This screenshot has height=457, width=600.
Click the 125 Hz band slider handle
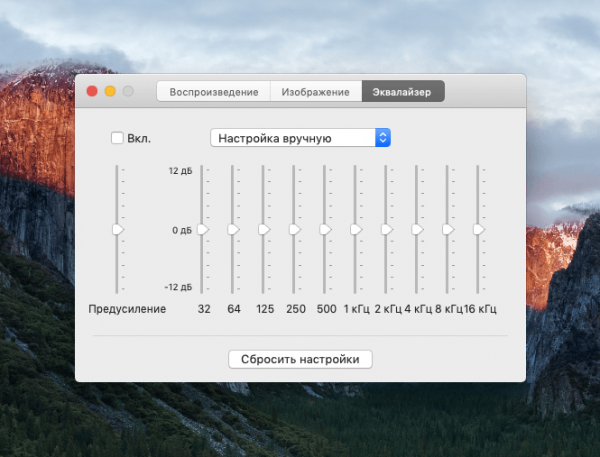264,229
